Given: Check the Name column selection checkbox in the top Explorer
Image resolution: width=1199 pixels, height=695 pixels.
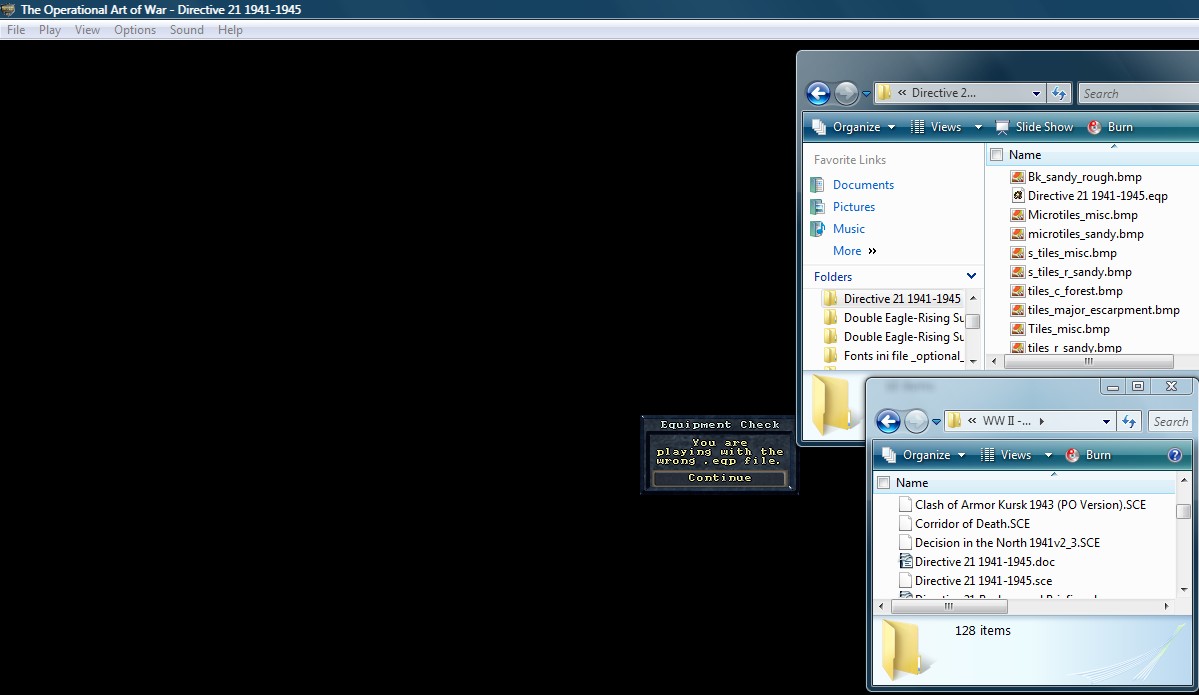Looking at the screenshot, I should coord(996,154).
